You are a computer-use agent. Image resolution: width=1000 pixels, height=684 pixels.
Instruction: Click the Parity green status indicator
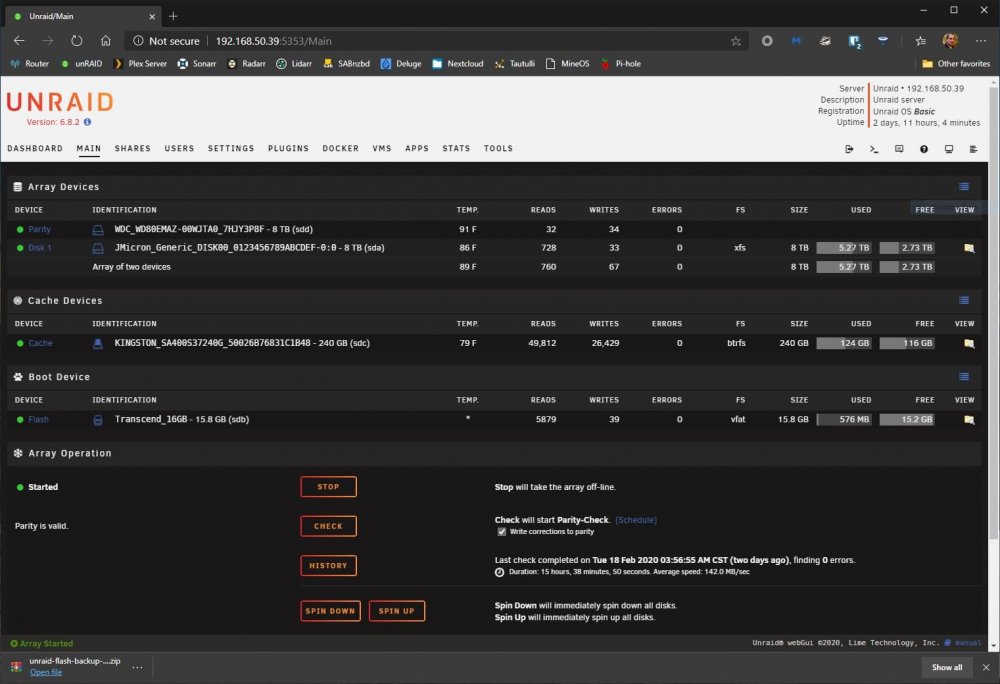pyautogui.click(x=20, y=229)
